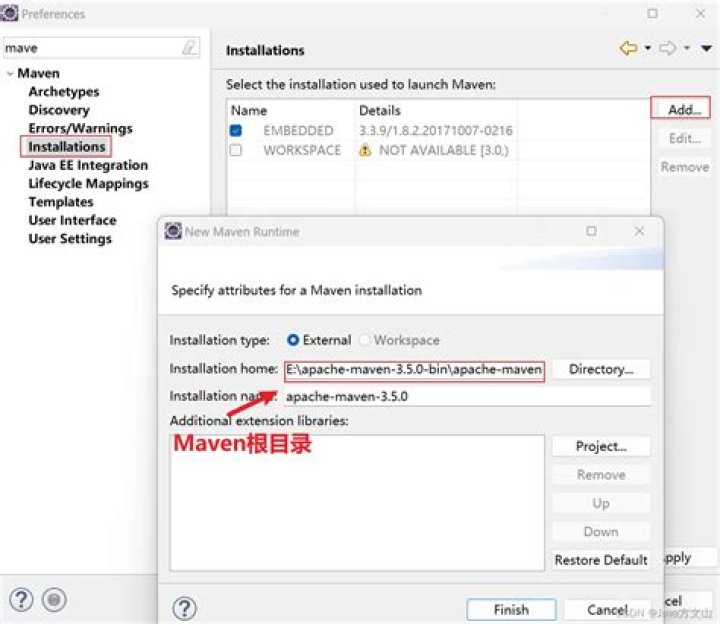Viewport: 720px width, 624px height.
Task: Click the Installation name text field
Action: point(465,396)
